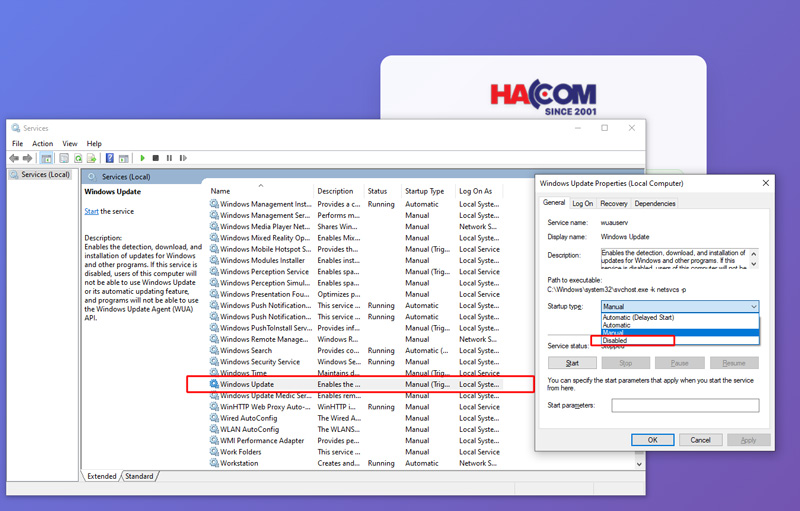
Task: Click the gear icon of Windows Security Service
Action: (214, 362)
